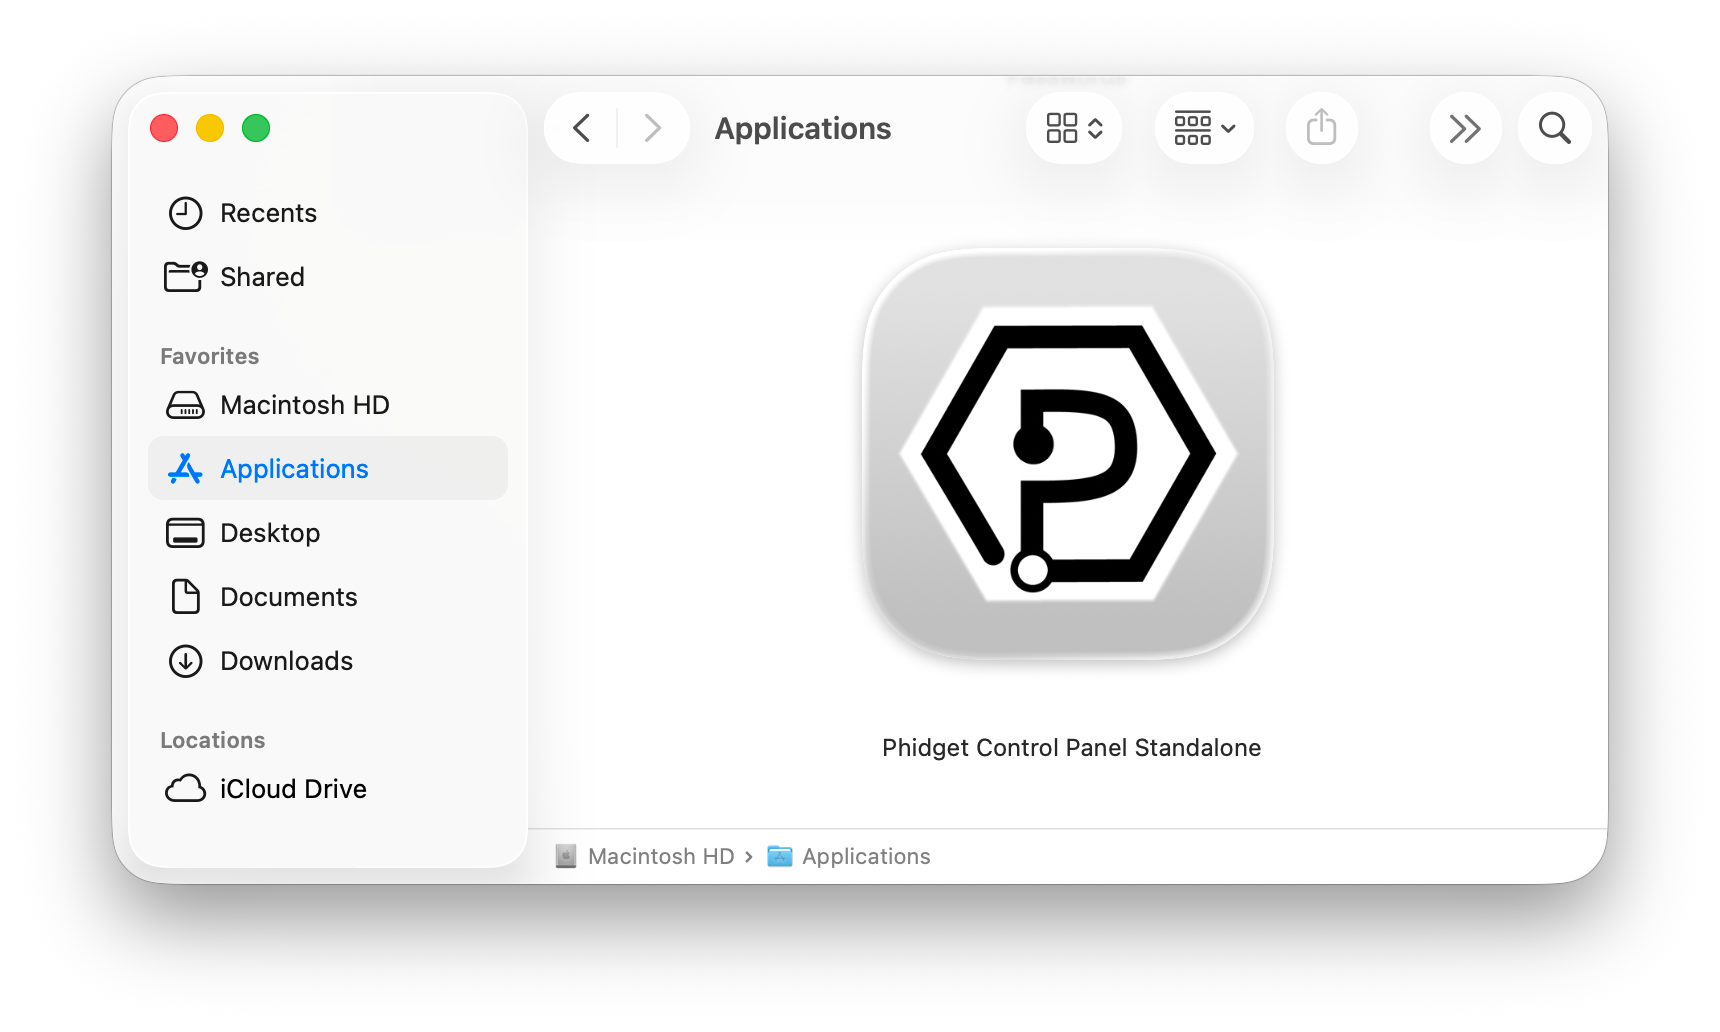Click the green full-screen window button
This screenshot has height=1032, width=1720.
coord(256,128)
